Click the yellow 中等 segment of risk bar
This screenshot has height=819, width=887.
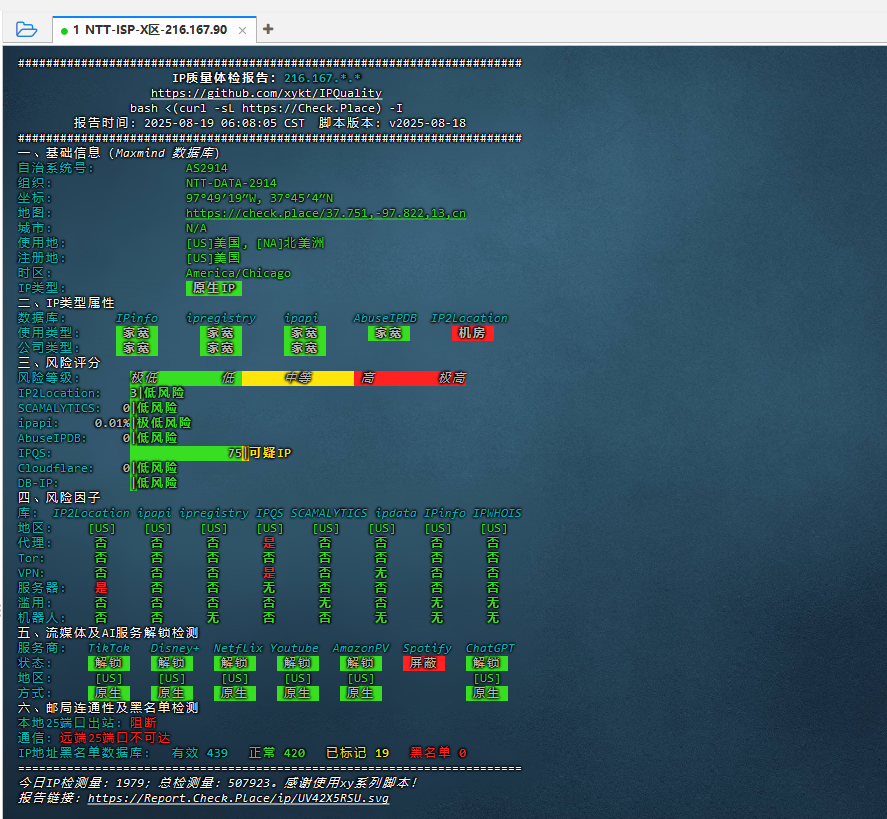click(x=298, y=378)
